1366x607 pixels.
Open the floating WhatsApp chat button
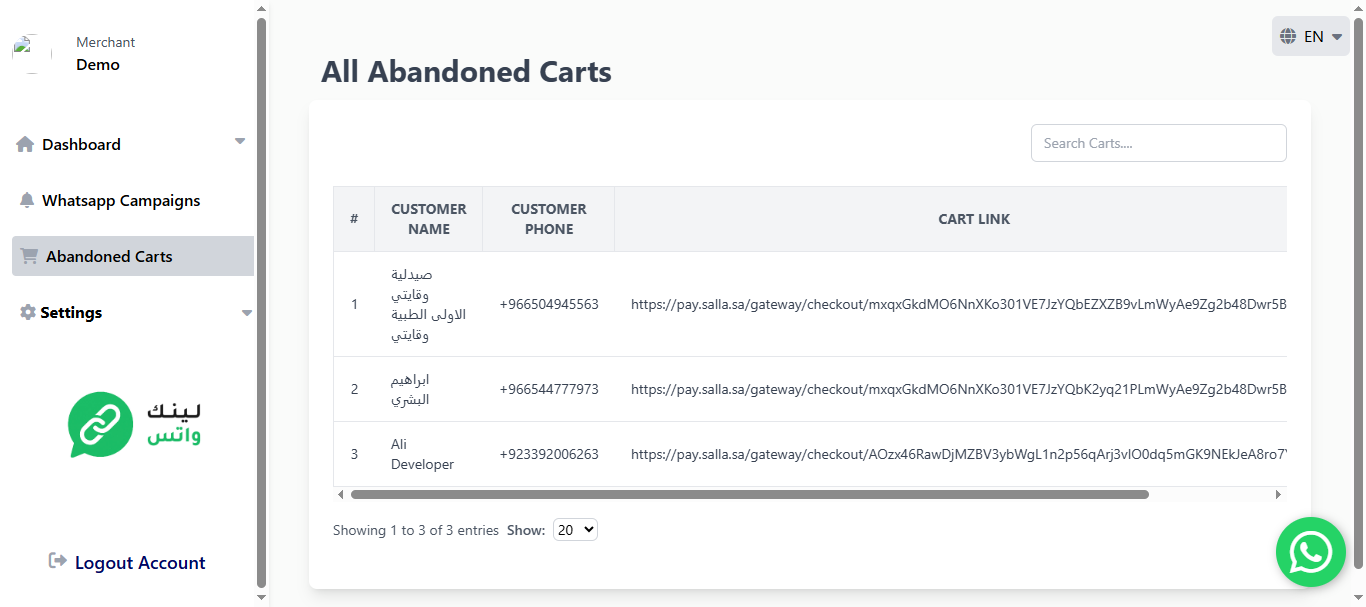click(x=1310, y=552)
